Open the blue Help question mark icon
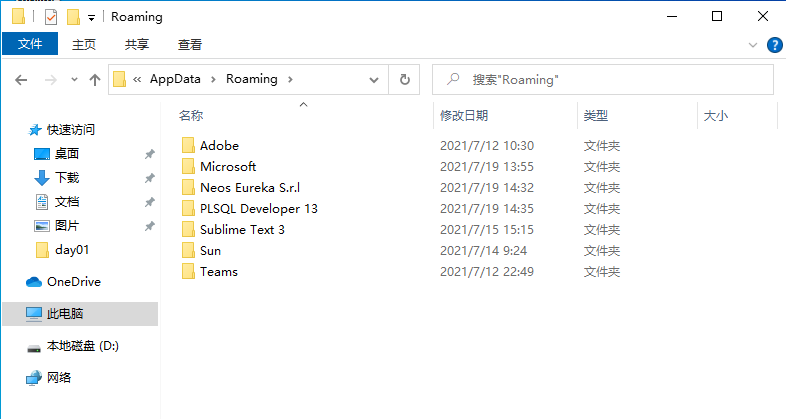The image size is (786, 419). tap(774, 45)
